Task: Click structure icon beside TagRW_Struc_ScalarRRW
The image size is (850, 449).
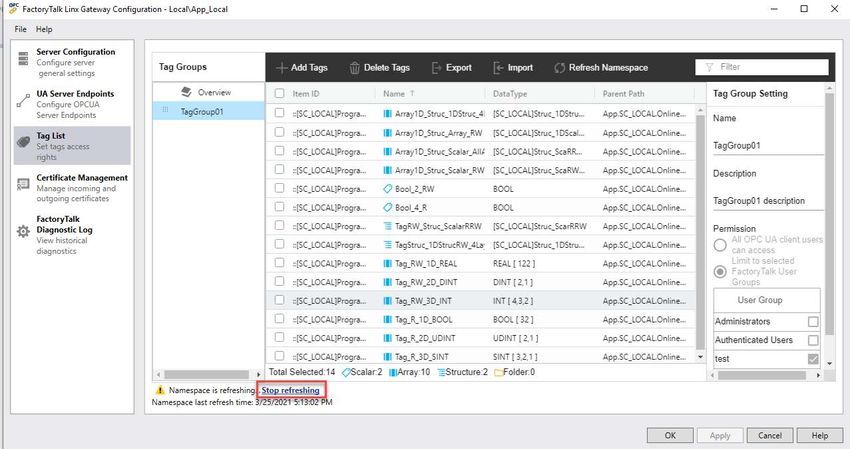Action: coord(388,226)
